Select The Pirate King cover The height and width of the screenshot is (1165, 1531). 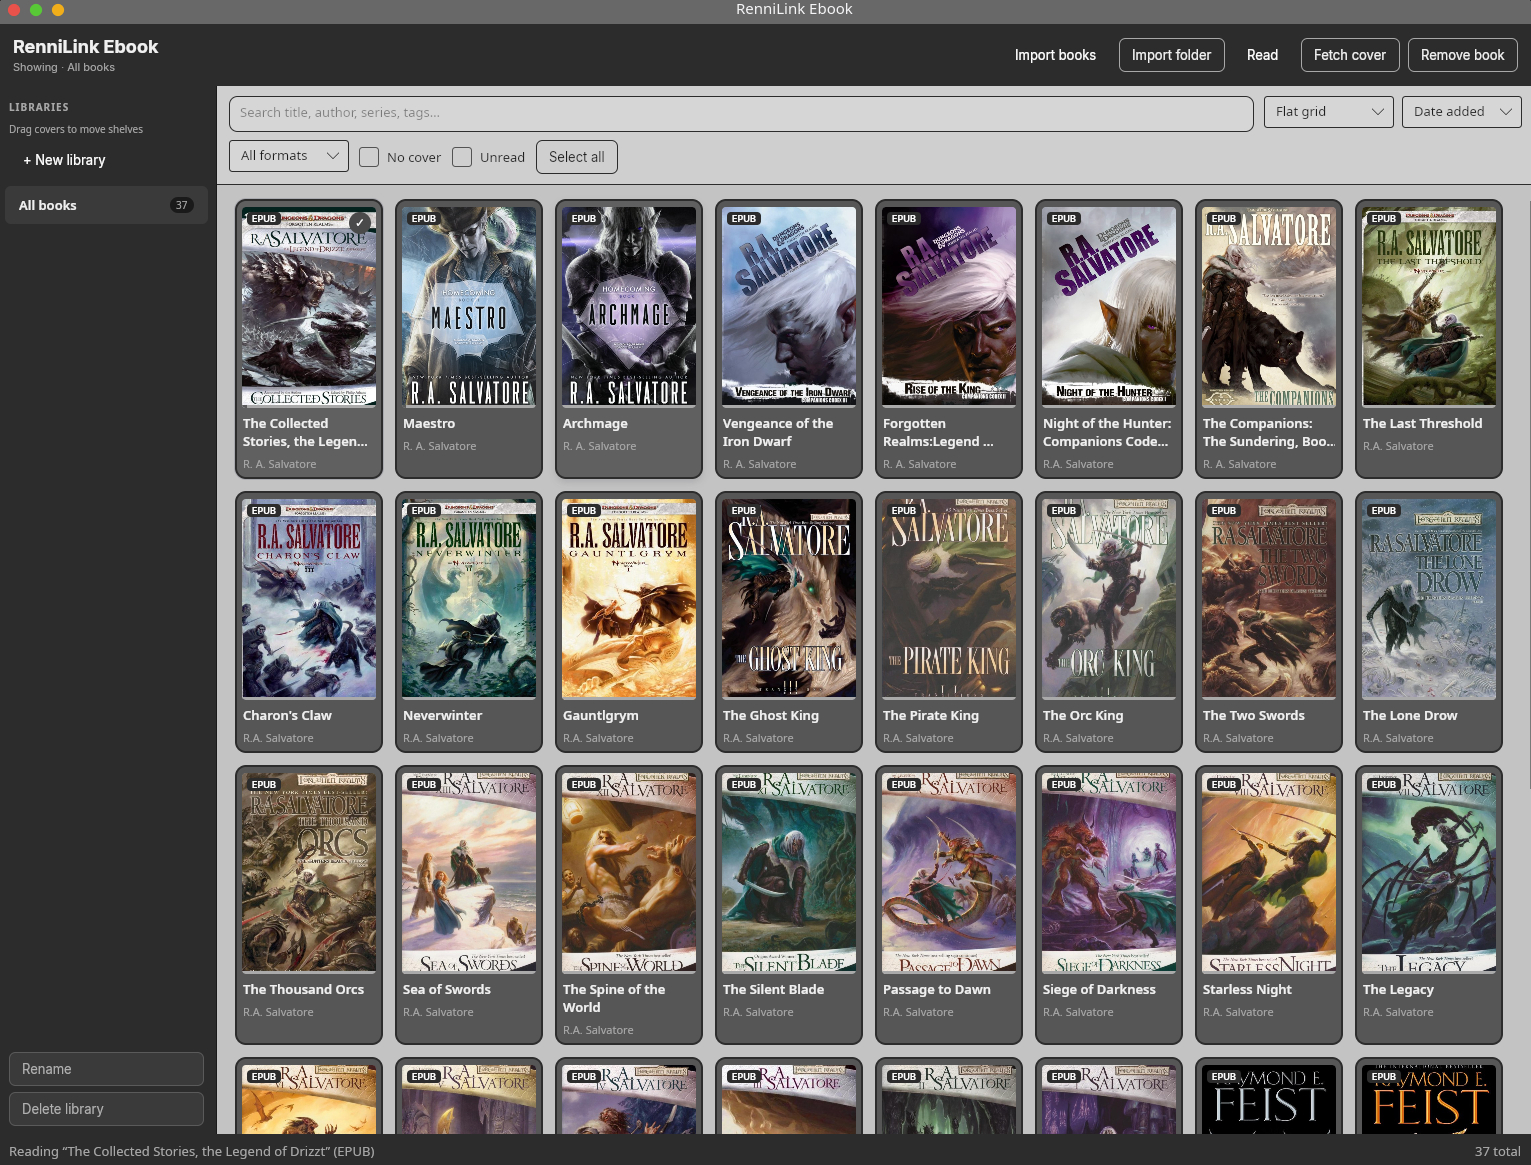pos(949,599)
